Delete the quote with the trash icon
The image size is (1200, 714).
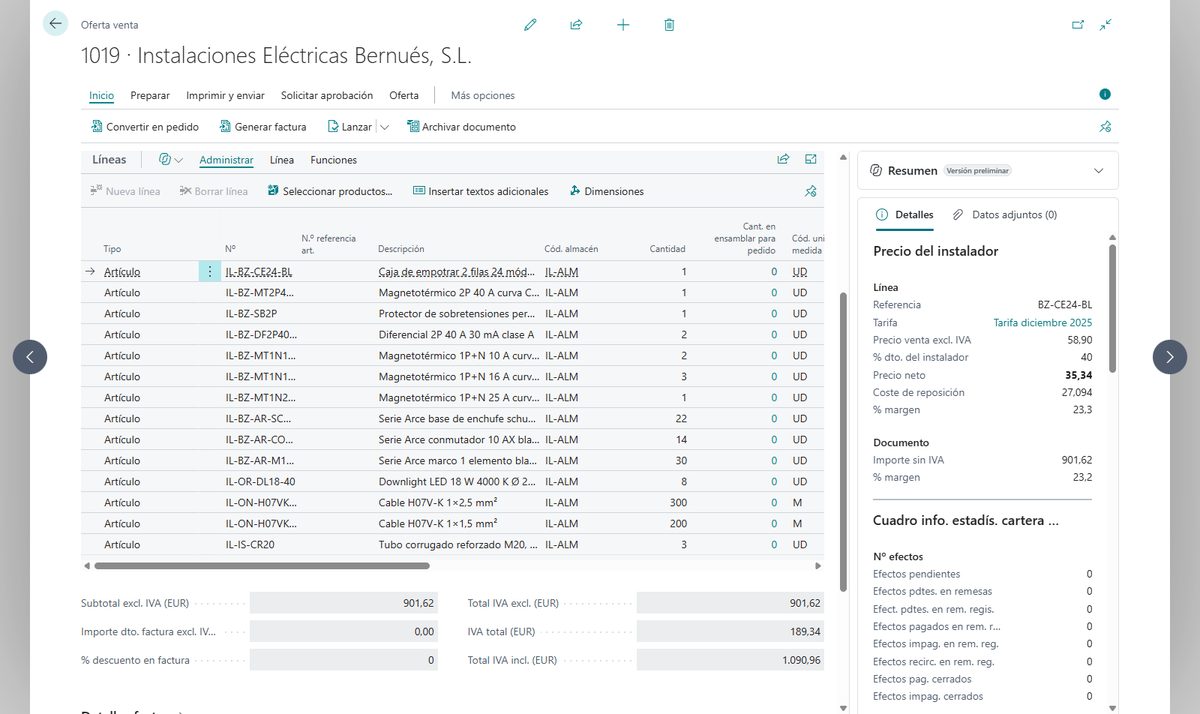(669, 25)
